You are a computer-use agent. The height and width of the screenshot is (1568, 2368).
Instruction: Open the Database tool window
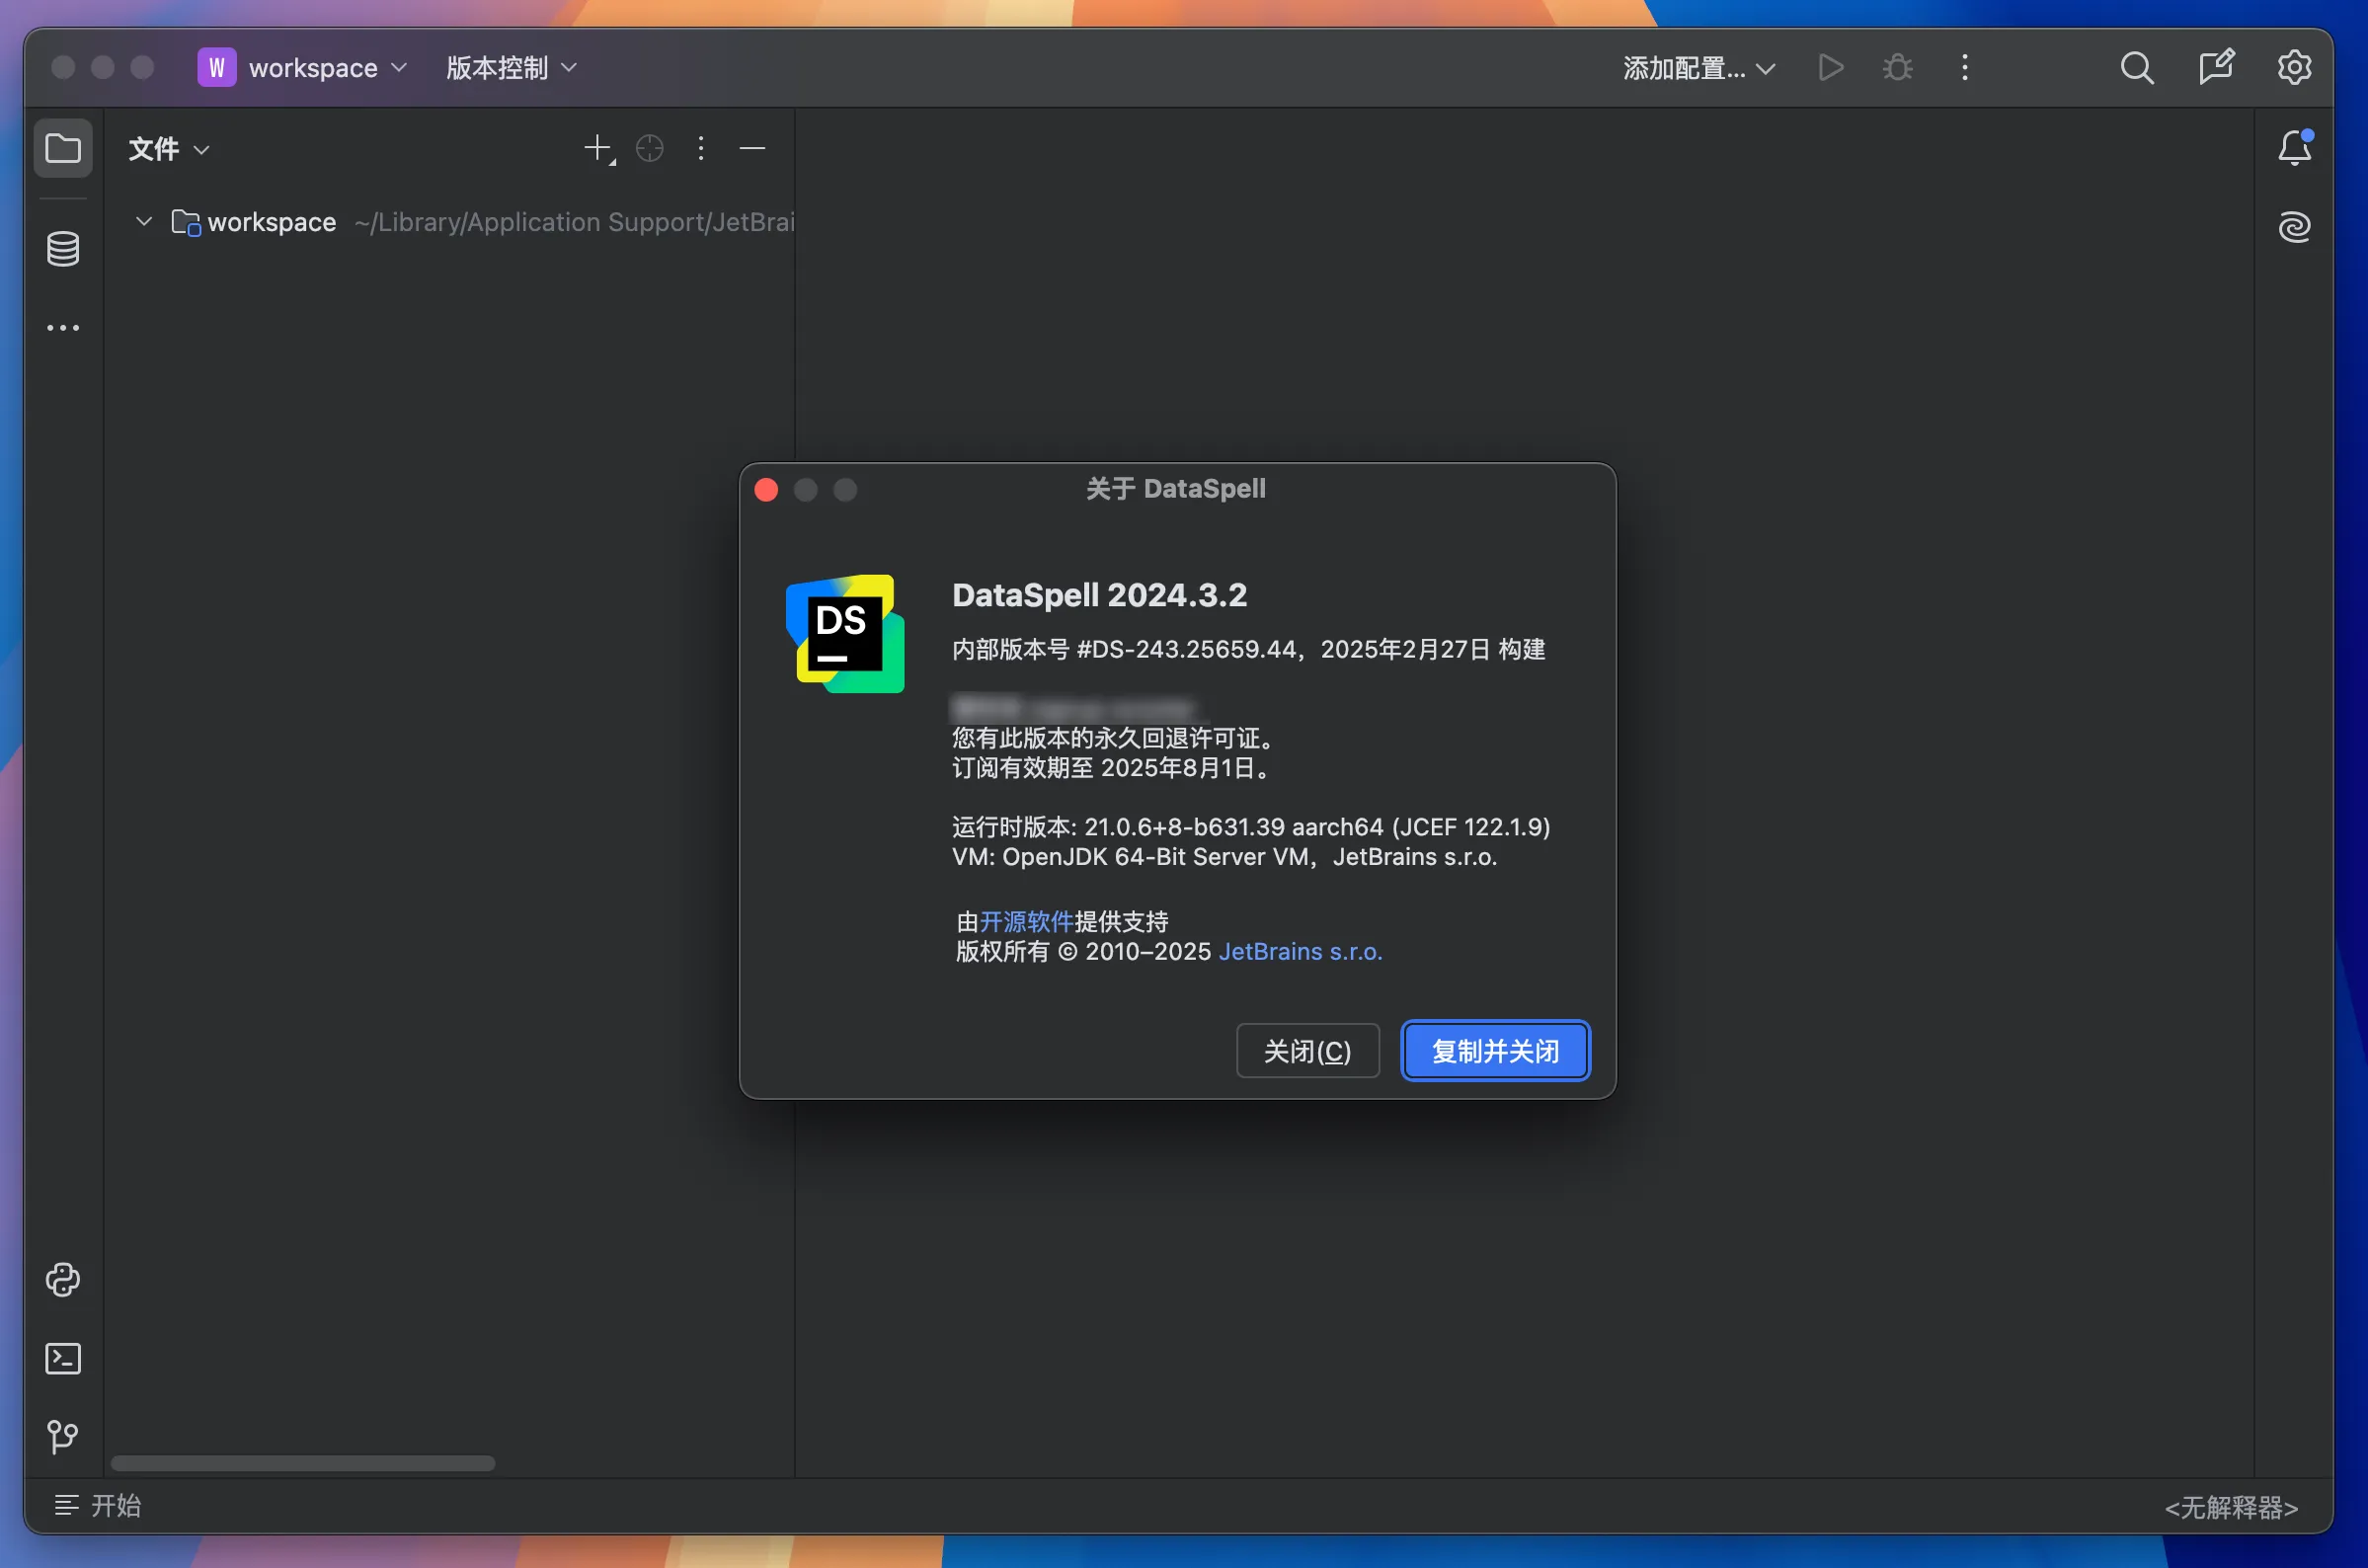(x=63, y=249)
